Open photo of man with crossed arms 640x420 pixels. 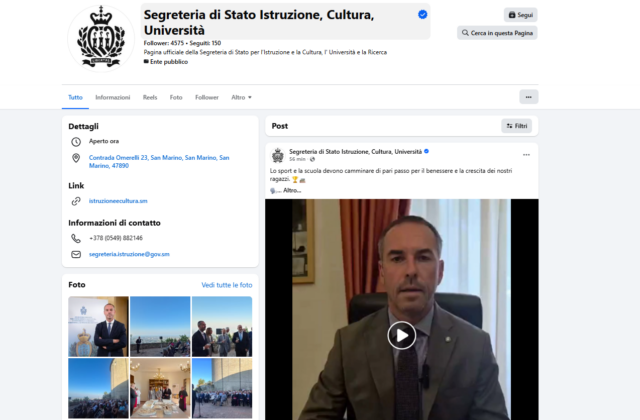(98, 327)
